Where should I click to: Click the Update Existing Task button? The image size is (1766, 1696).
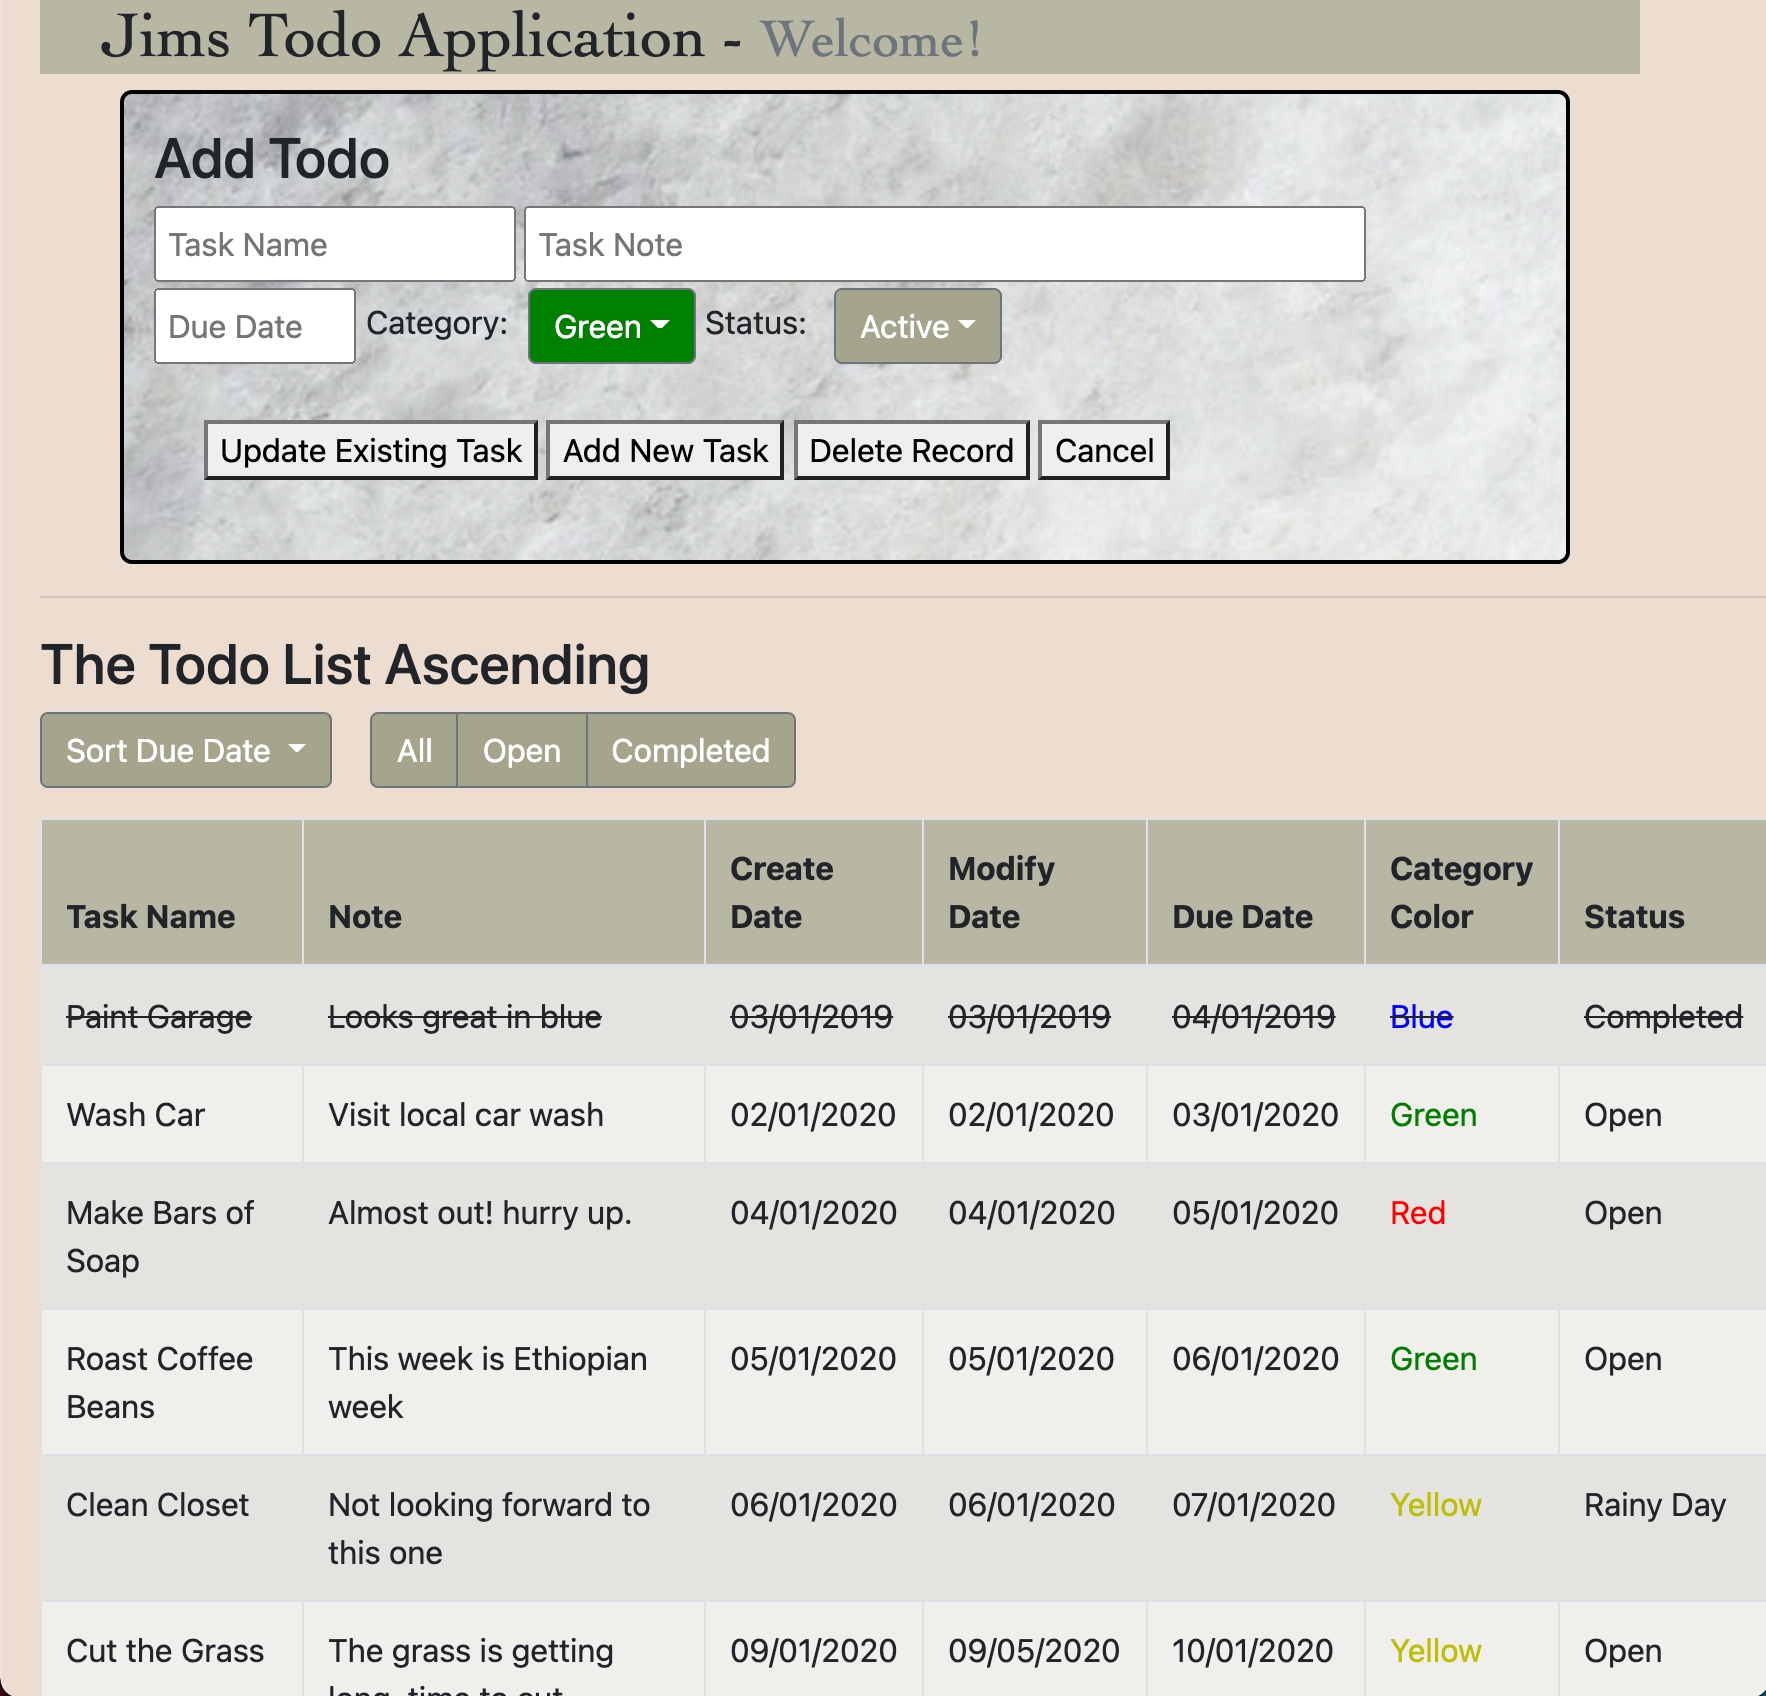(370, 450)
